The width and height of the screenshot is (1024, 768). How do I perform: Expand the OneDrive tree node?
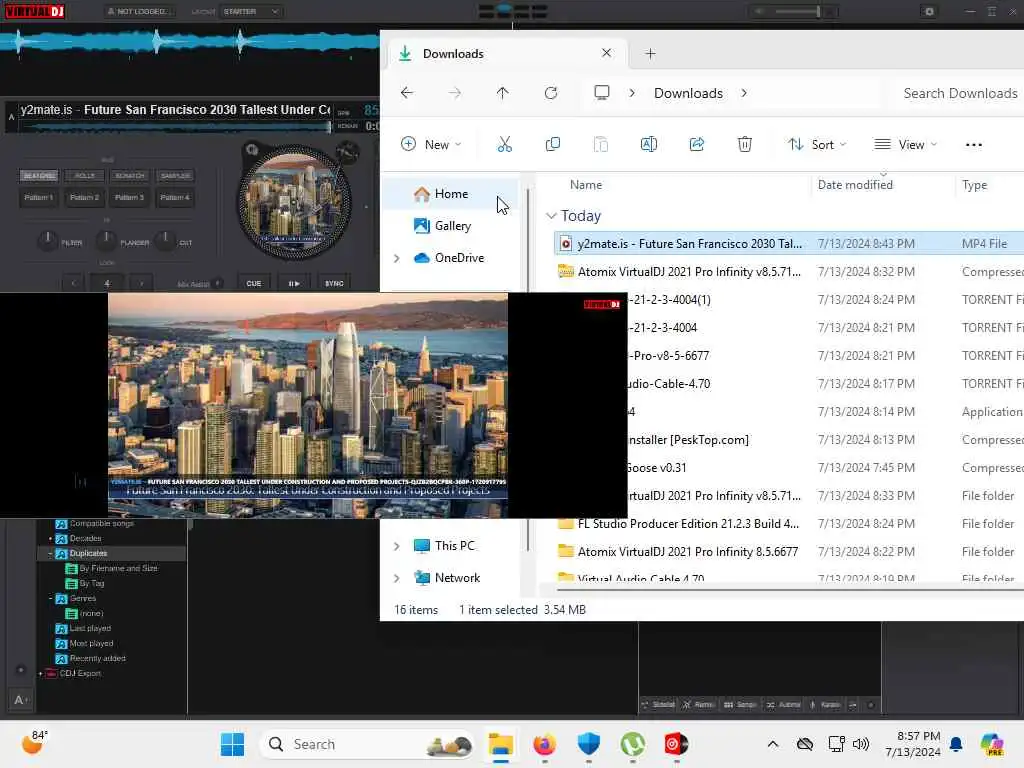396,258
